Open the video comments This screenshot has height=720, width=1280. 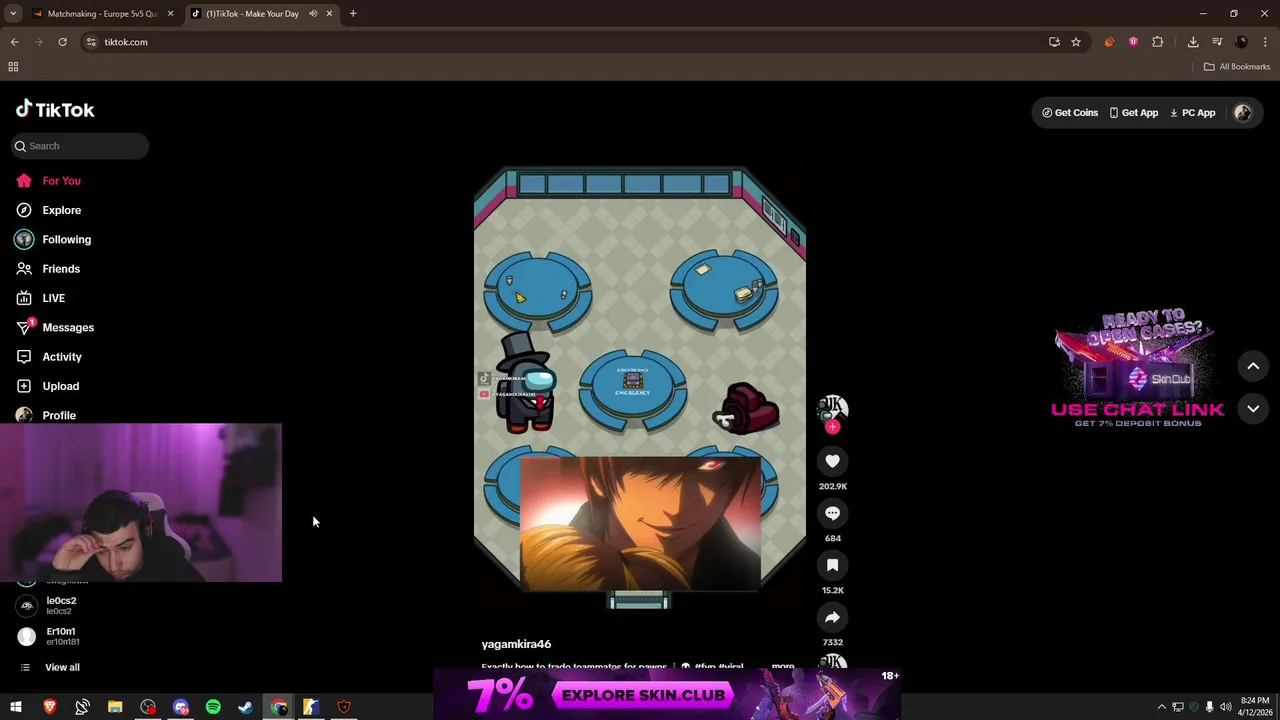click(x=832, y=513)
